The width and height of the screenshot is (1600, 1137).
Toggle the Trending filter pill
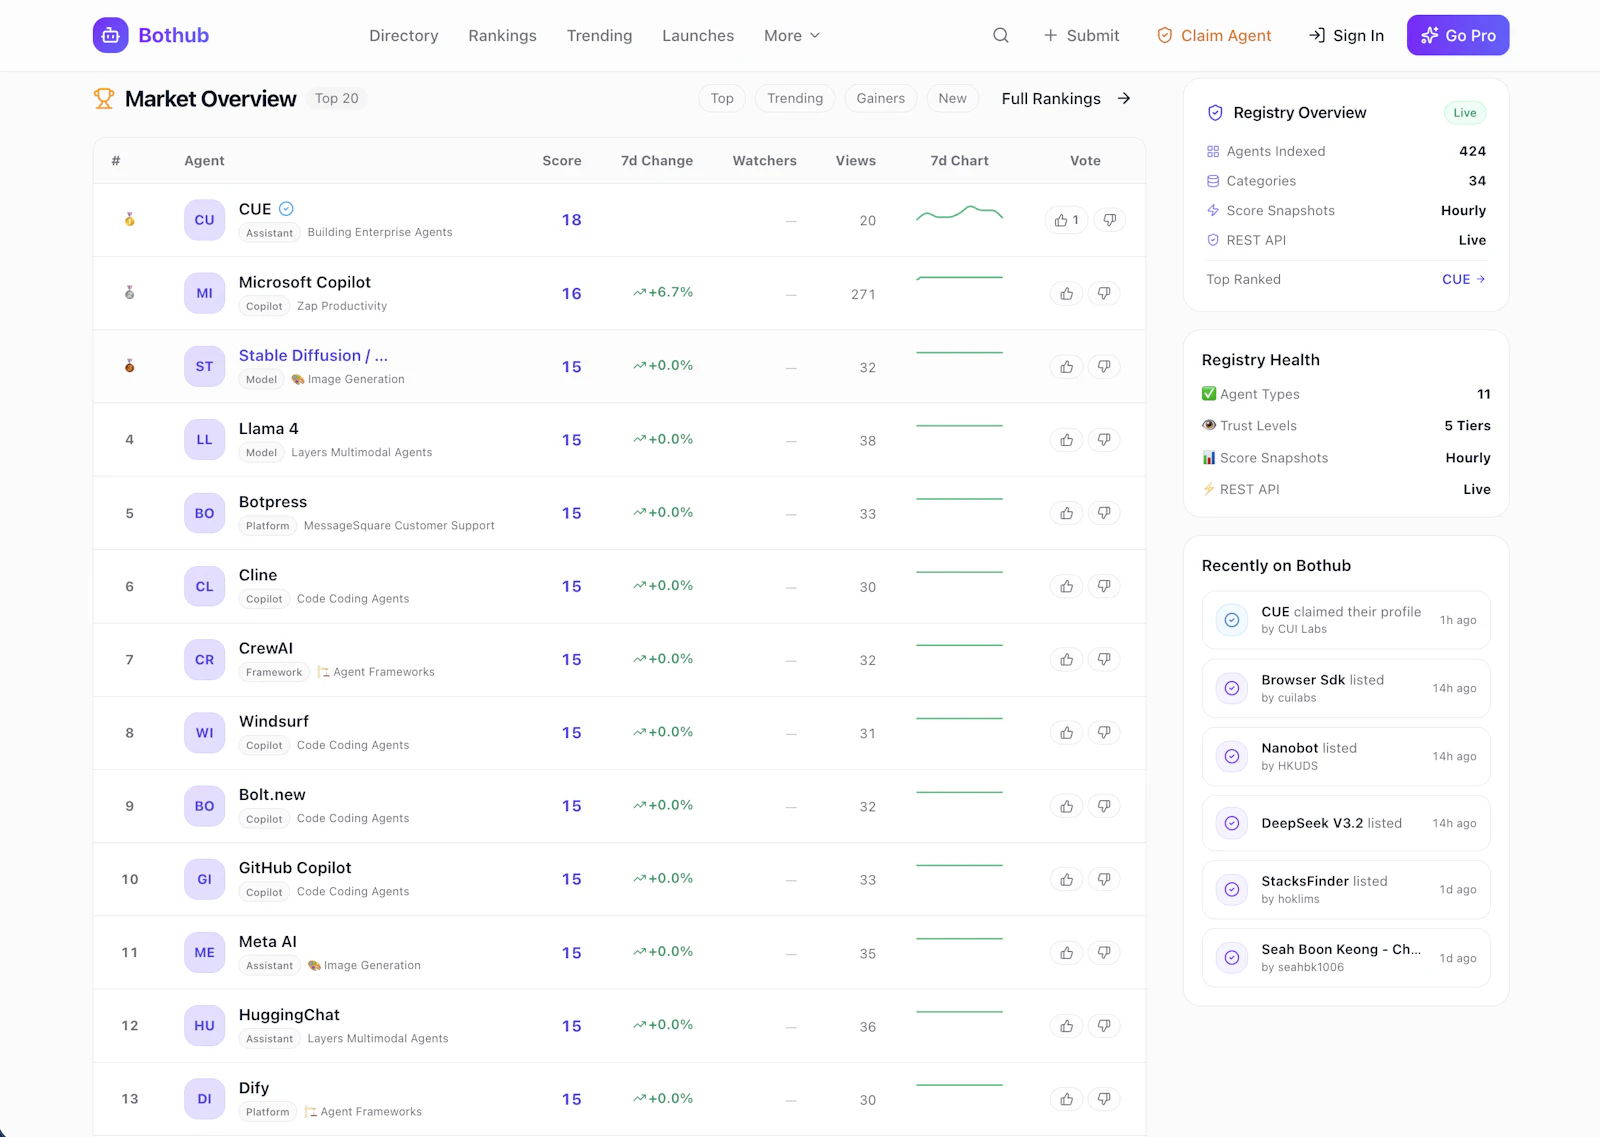pos(795,98)
